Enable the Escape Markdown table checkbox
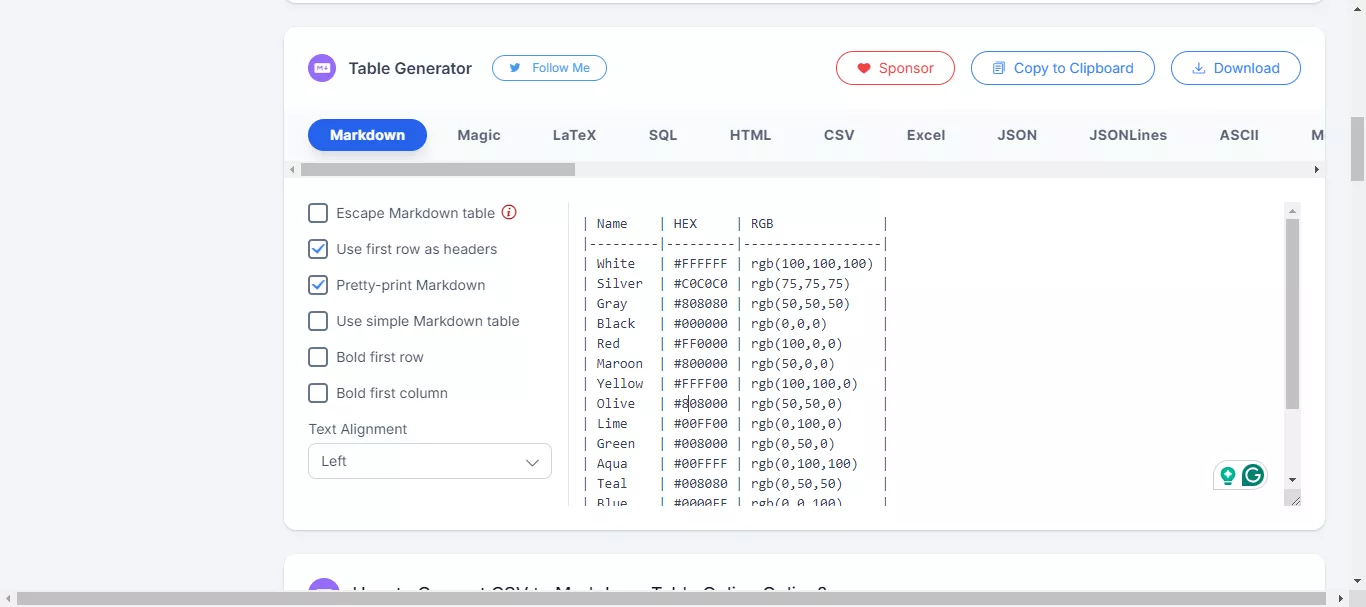The height and width of the screenshot is (607, 1366). point(318,213)
